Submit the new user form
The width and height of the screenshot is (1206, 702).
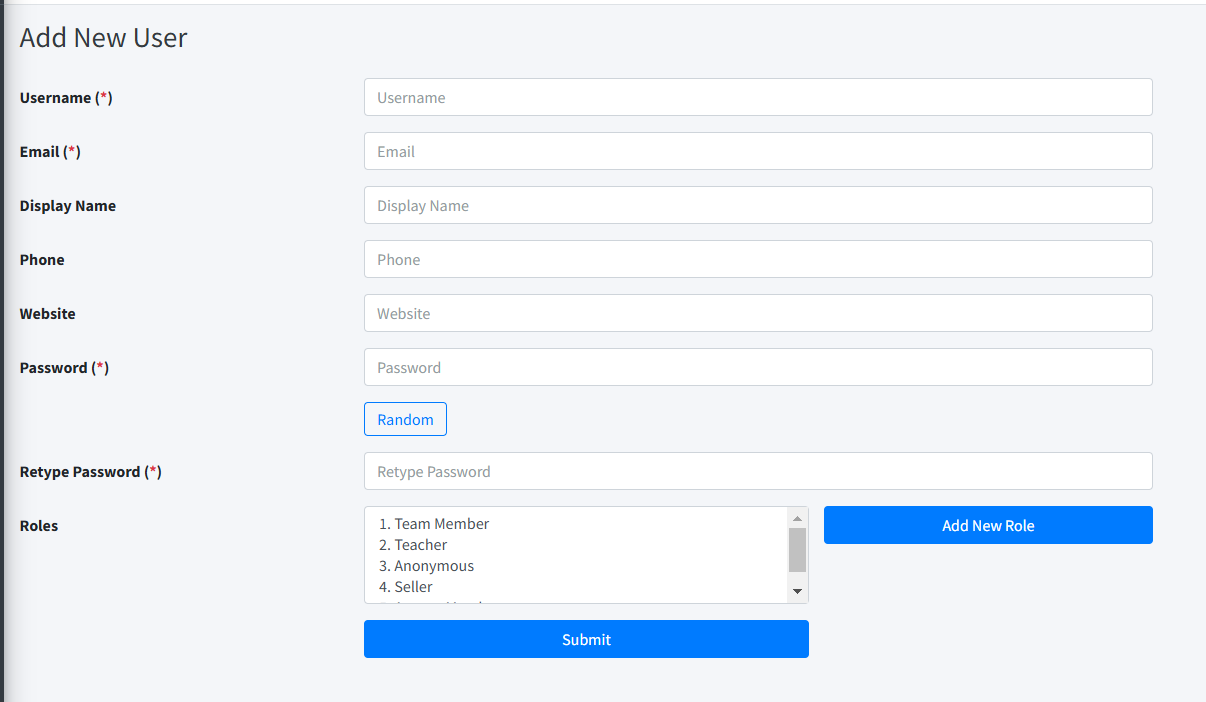point(586,639)
